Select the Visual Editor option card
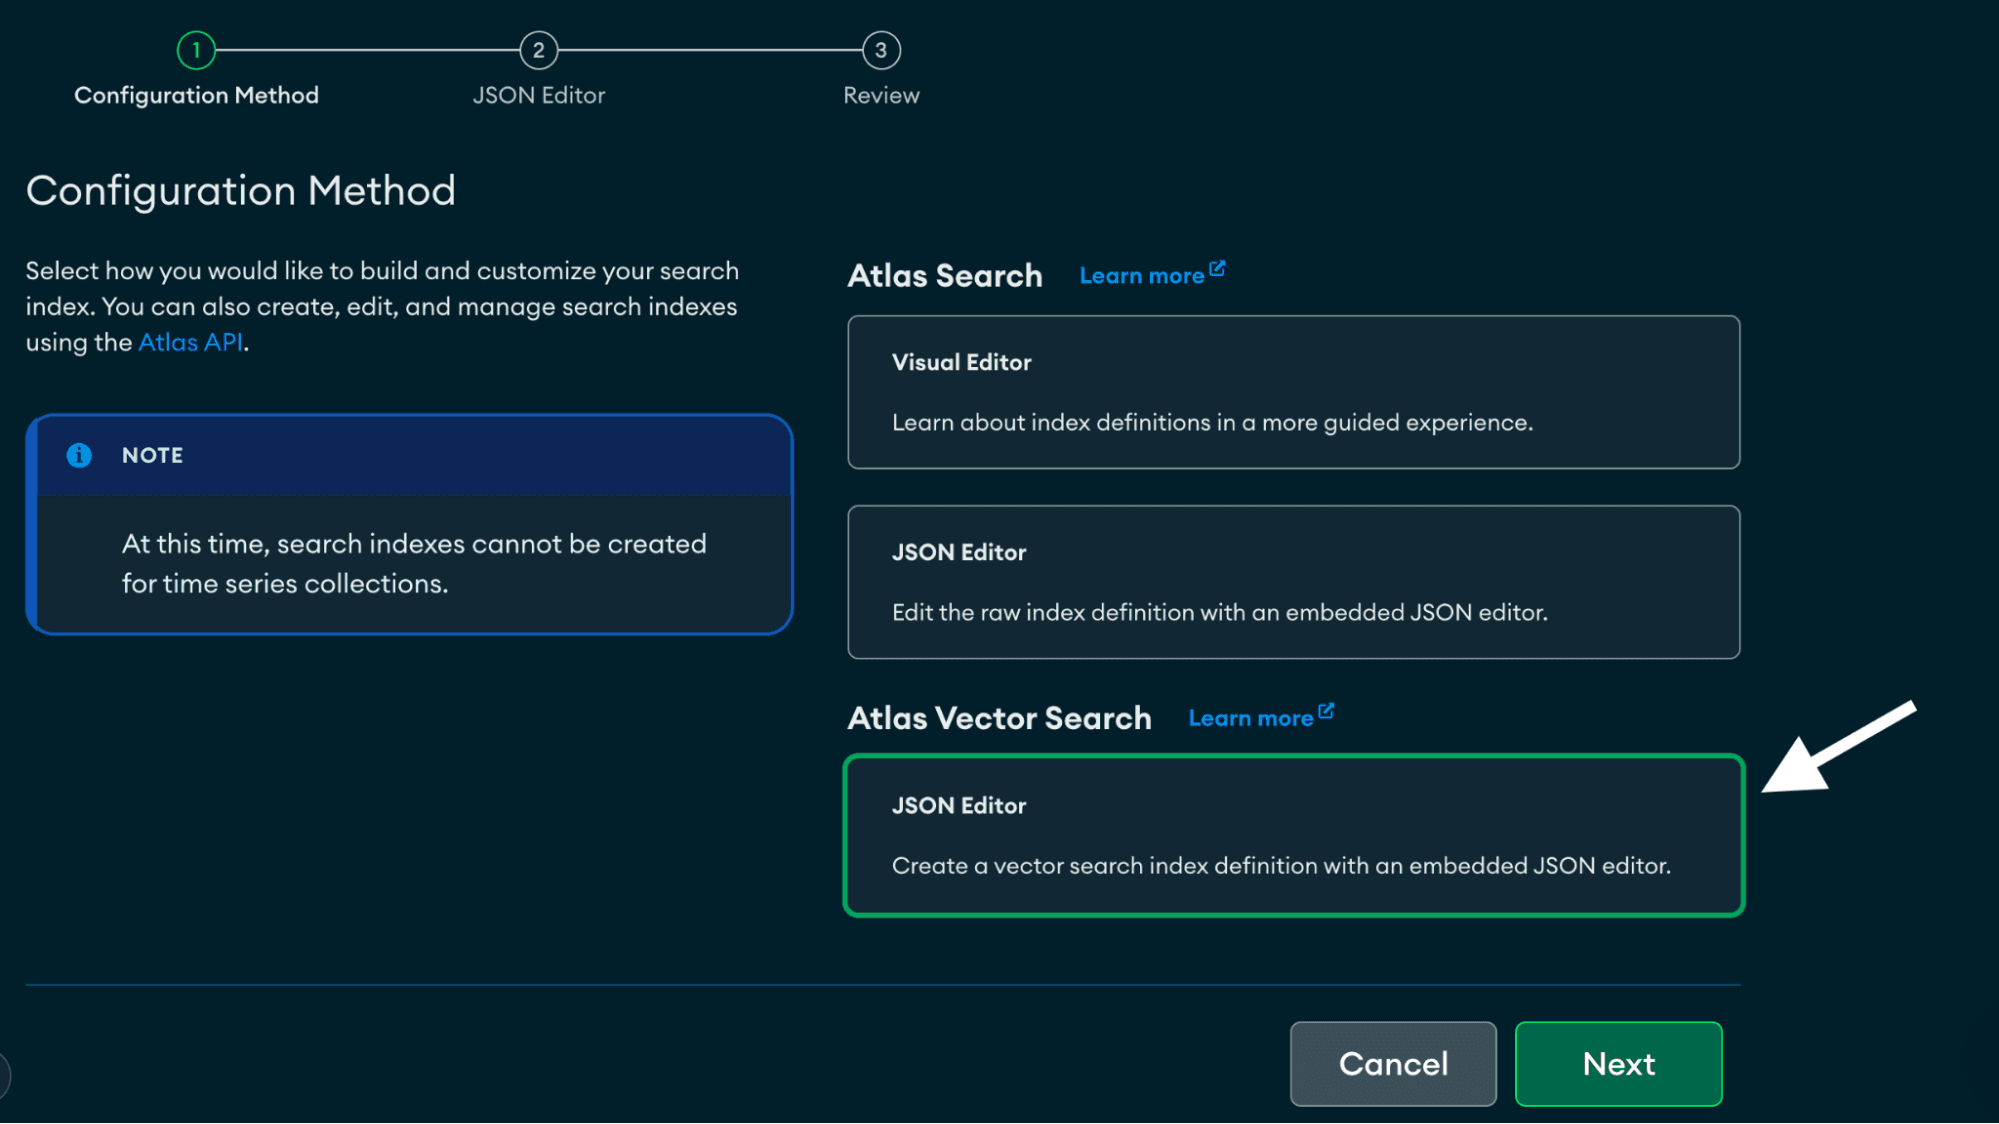 (1293, 392)
